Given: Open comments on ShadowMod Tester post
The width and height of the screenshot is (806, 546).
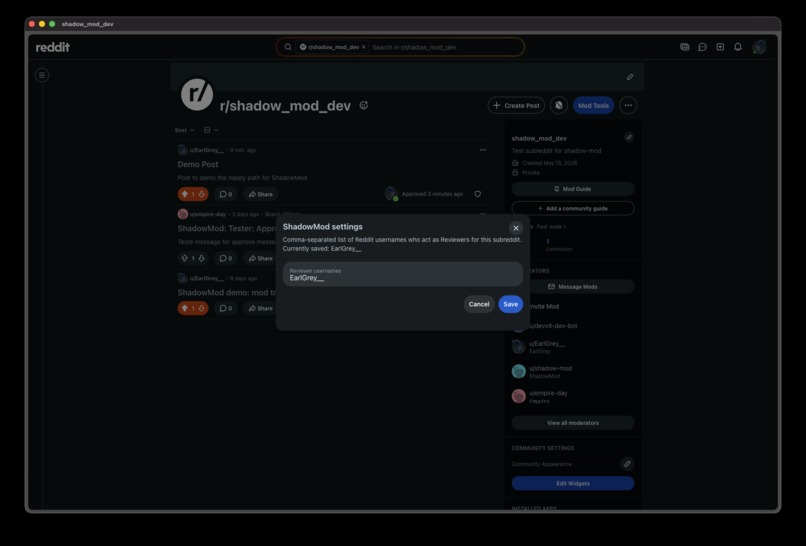Looking at the screenshot, I should coord(226,258).
